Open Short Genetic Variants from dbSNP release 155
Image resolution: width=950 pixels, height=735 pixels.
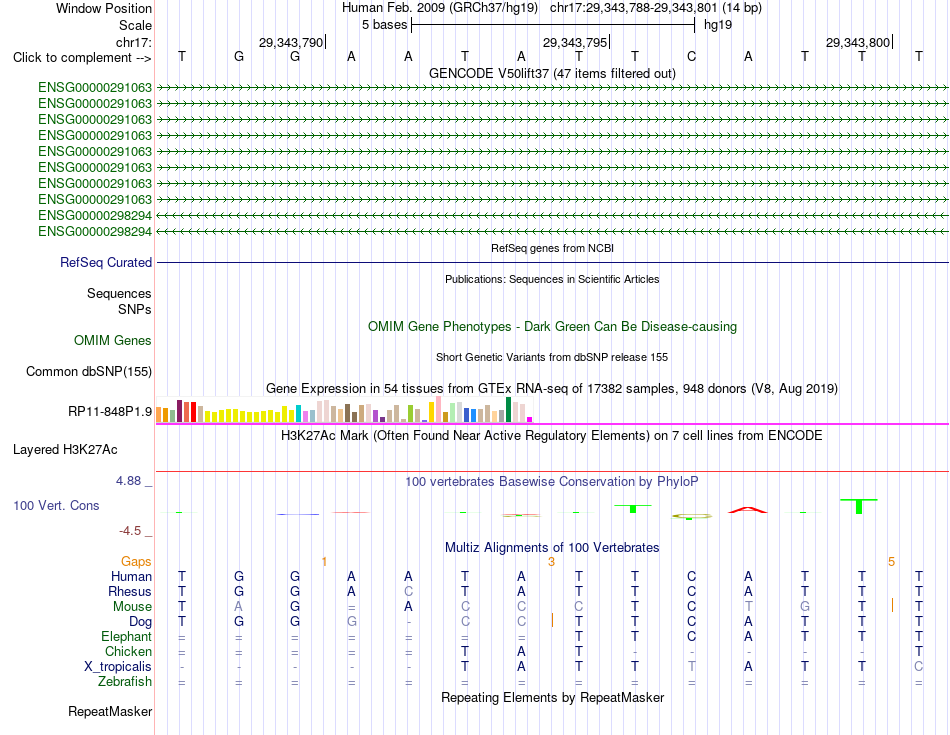point(552,358)
